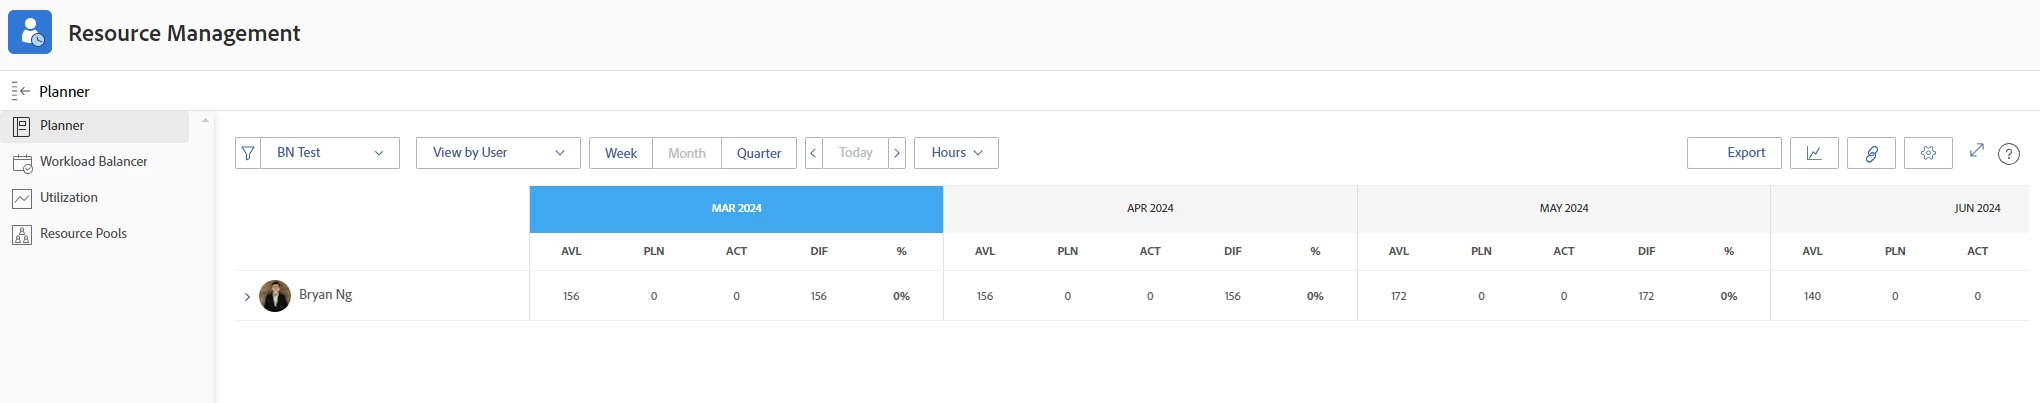Open the filter funnel icon
This screenshot has height=403, width=2040.
click(x=248, y=153)
